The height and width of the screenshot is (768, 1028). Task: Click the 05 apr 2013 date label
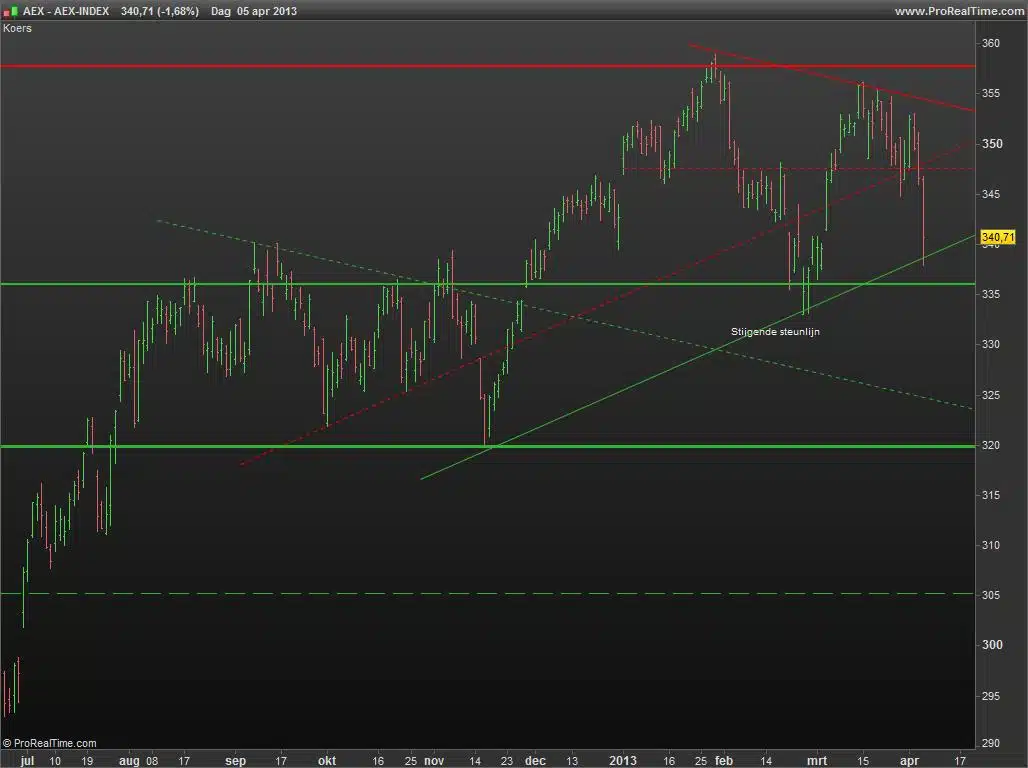(267, 11)
